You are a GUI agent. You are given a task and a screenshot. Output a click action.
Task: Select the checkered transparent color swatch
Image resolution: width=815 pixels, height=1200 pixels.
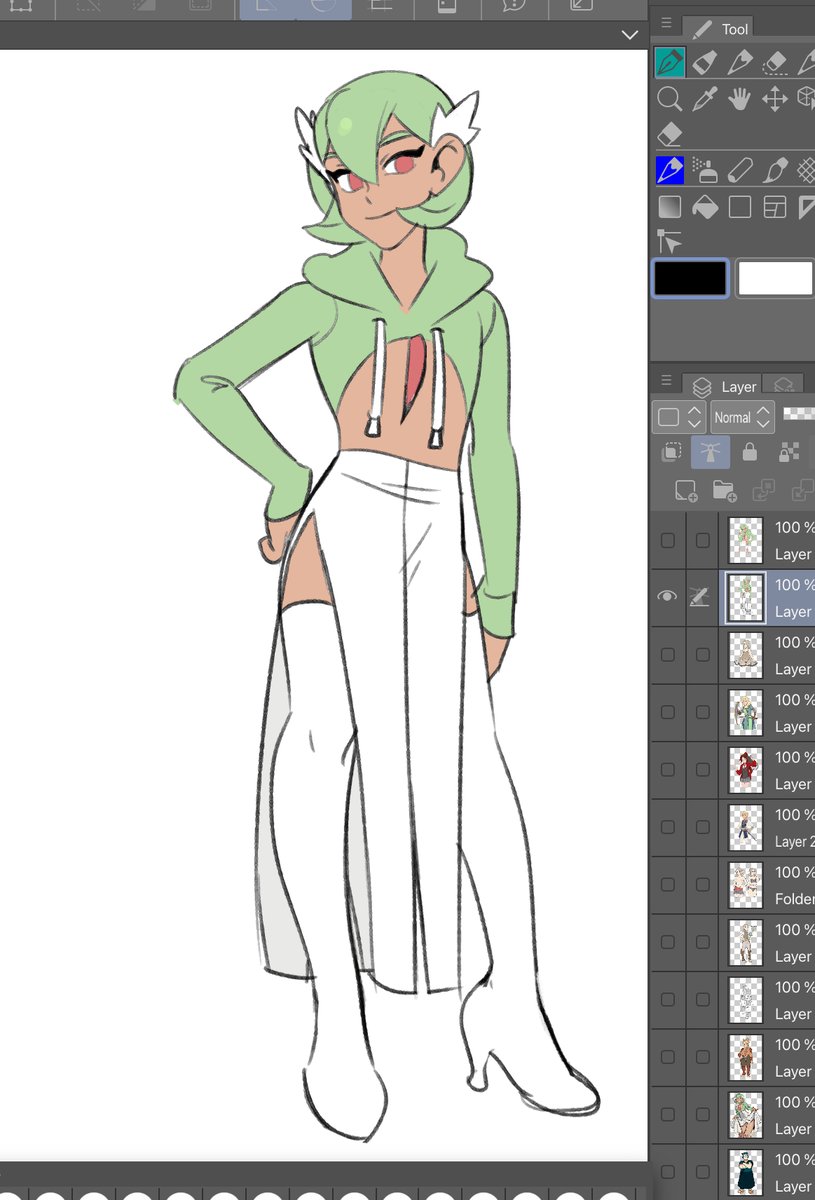pyautogui.click(x=799, y=412)
